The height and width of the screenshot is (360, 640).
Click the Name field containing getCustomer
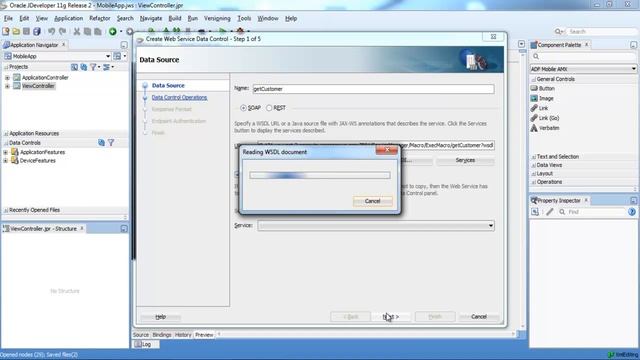[373, 89]
